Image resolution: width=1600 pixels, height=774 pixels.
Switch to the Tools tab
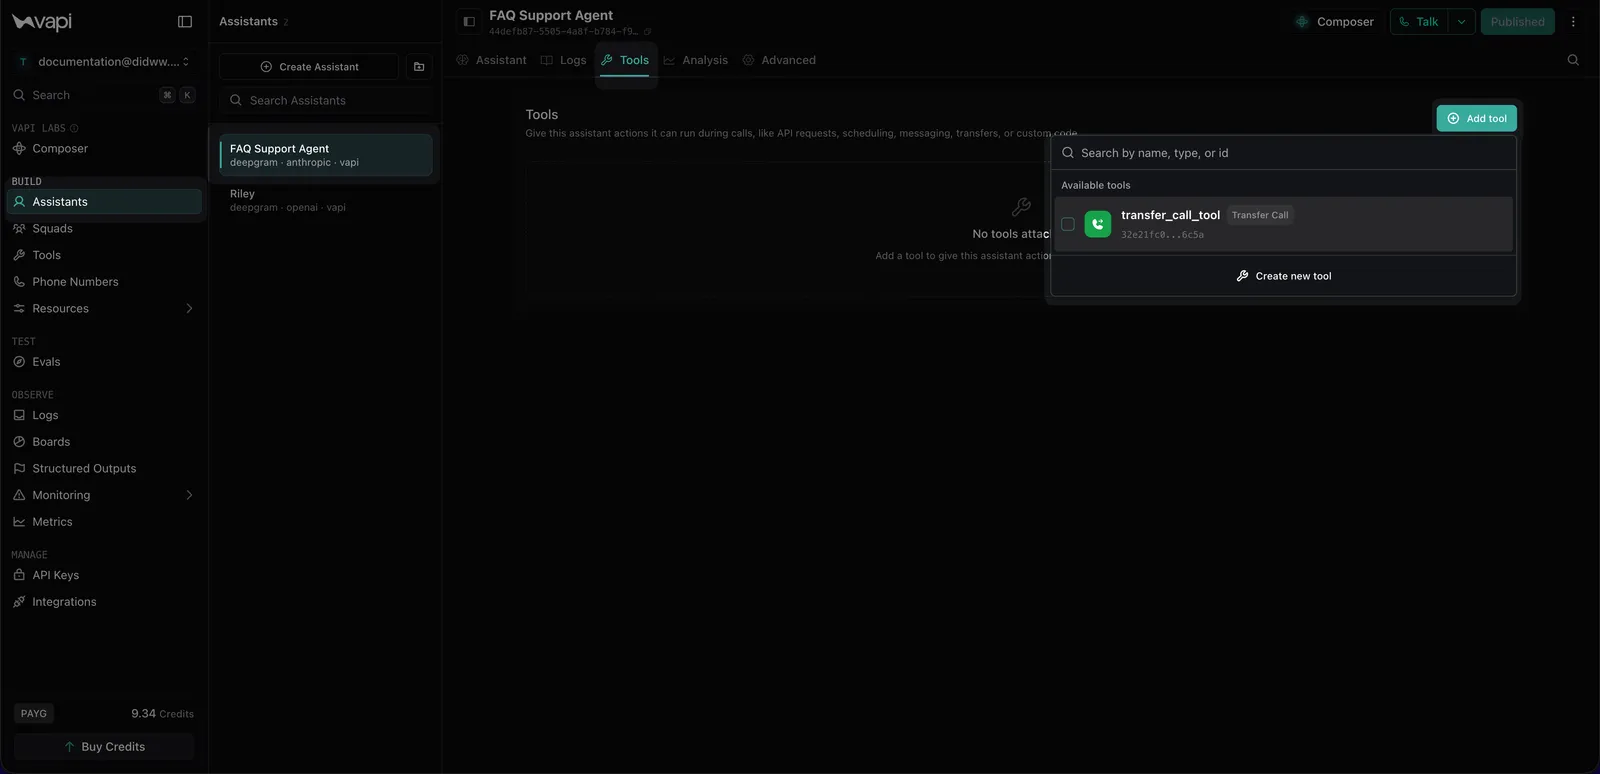pos(625,60)
